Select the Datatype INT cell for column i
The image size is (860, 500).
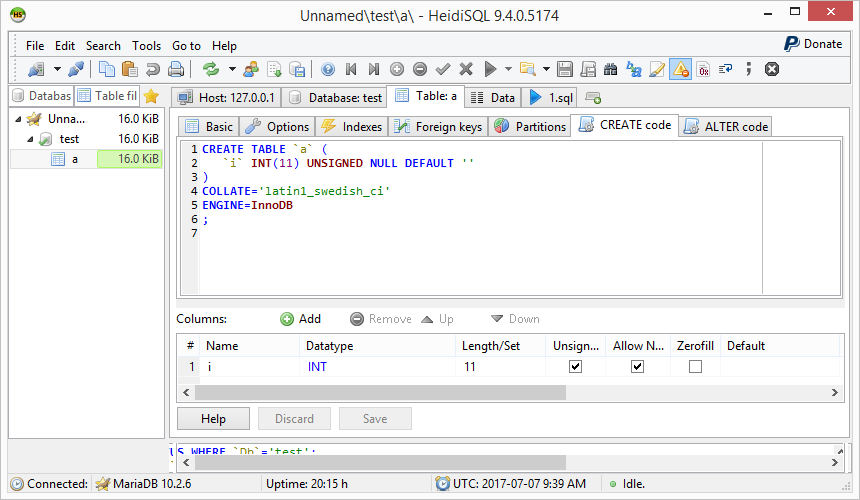320,367
